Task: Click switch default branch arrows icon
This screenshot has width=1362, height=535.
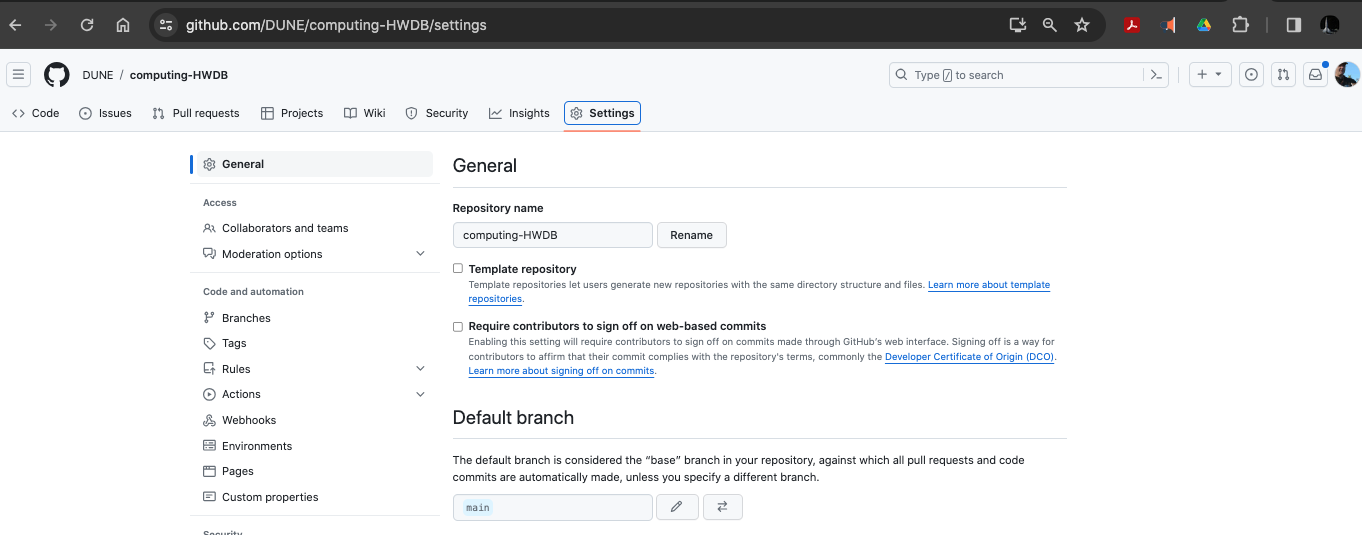Action: point(722,507)
